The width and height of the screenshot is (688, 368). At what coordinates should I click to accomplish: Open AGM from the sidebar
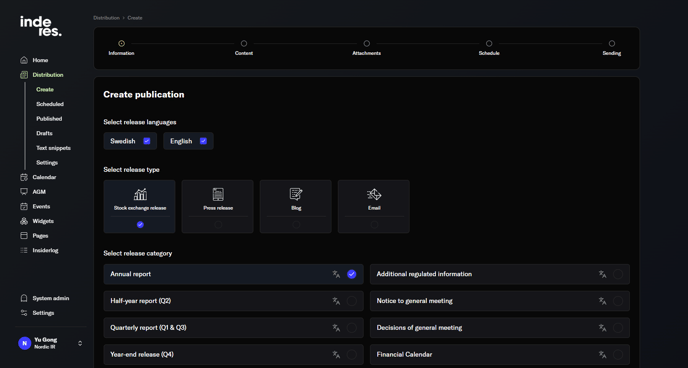[39, 192]
